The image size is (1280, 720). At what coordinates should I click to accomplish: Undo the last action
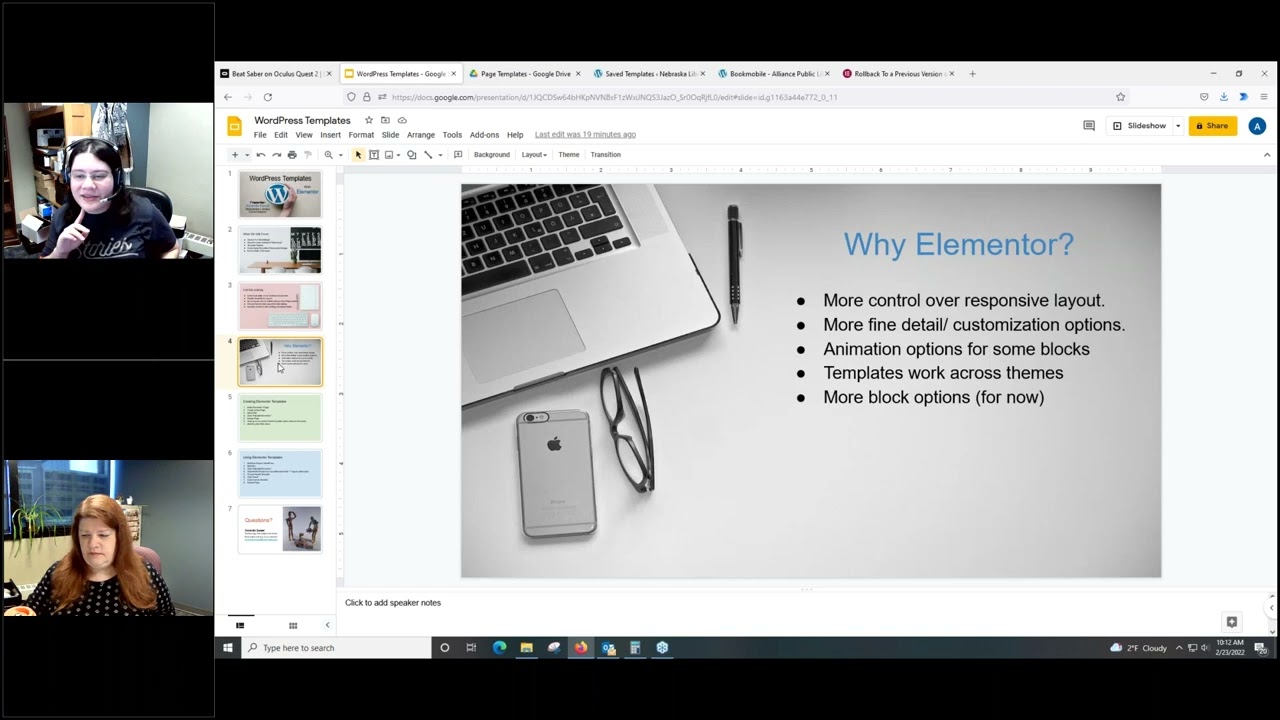coord(261,155)
